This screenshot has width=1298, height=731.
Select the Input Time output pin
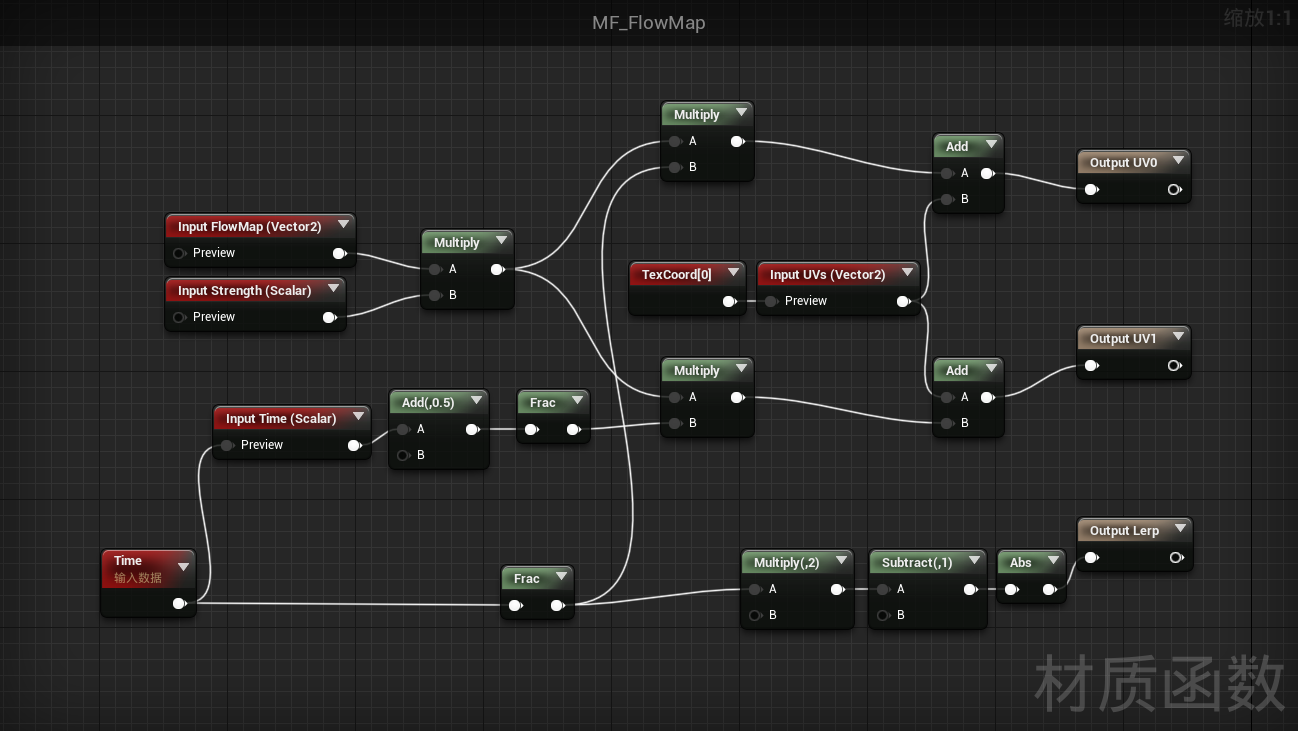(x=355, y=445)
